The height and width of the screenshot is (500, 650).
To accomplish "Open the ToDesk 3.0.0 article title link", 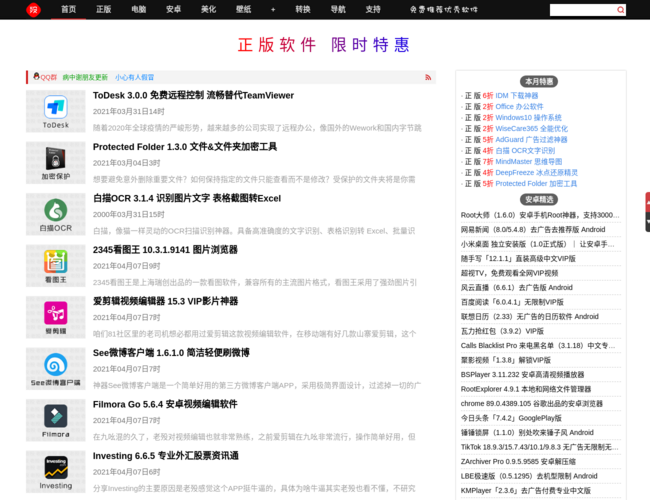I will (x=193, y=95).
